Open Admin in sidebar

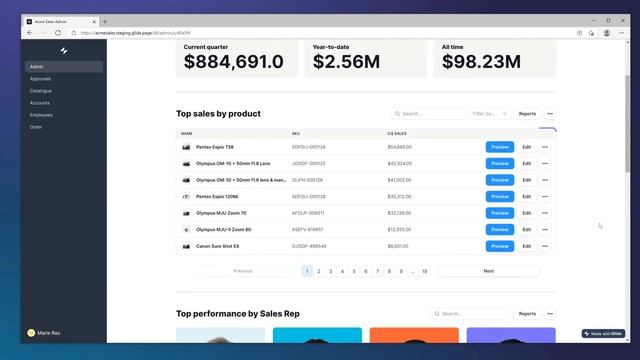click(64, 67)
